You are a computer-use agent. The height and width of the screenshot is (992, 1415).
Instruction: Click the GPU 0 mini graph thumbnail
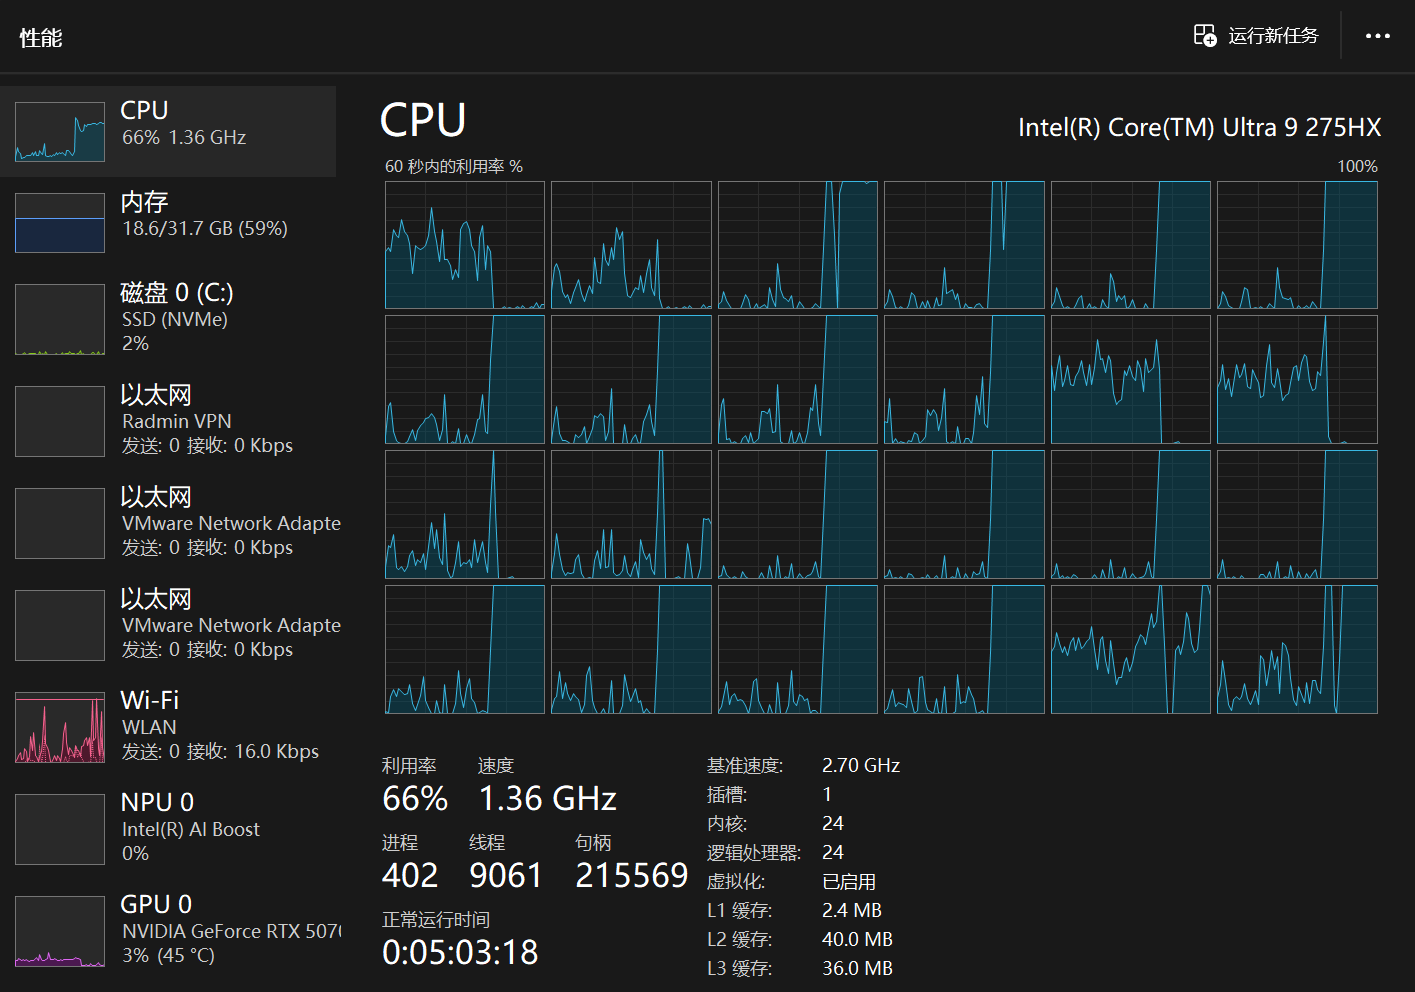click(x=60, y=932)
